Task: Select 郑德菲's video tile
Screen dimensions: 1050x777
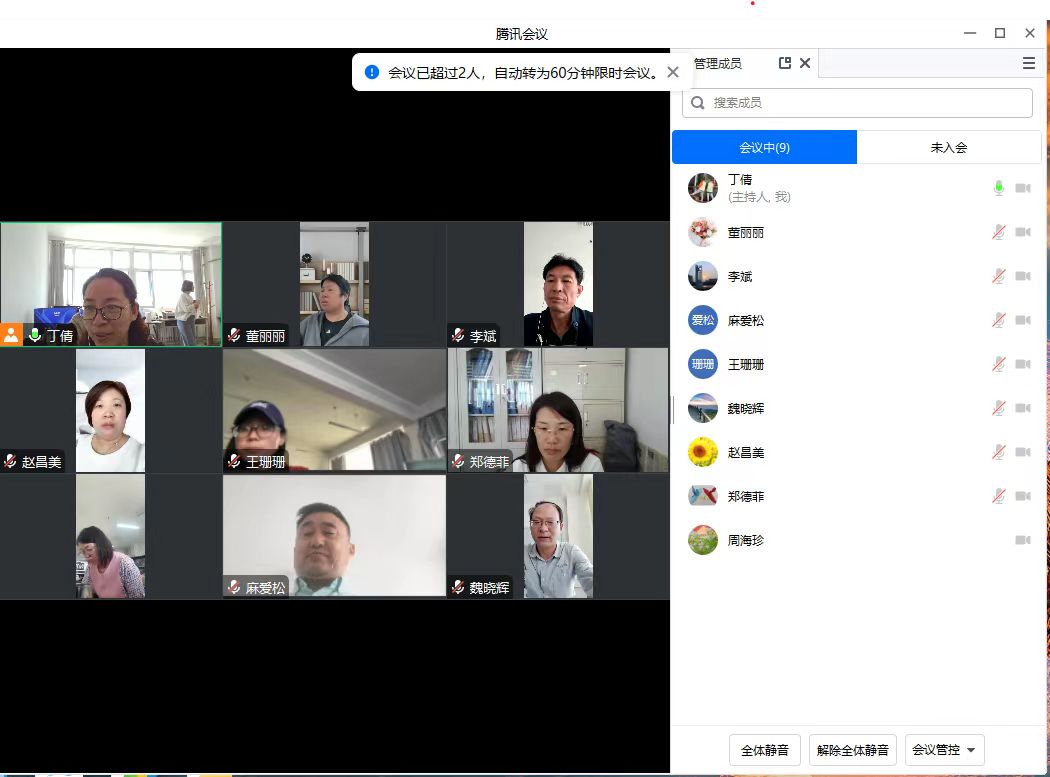Action: (558, 411)
